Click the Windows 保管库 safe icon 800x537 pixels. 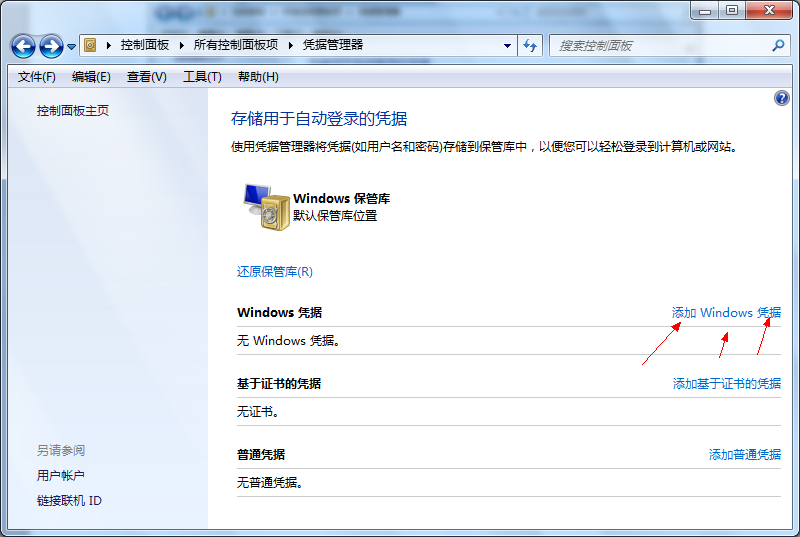(267, 207)
